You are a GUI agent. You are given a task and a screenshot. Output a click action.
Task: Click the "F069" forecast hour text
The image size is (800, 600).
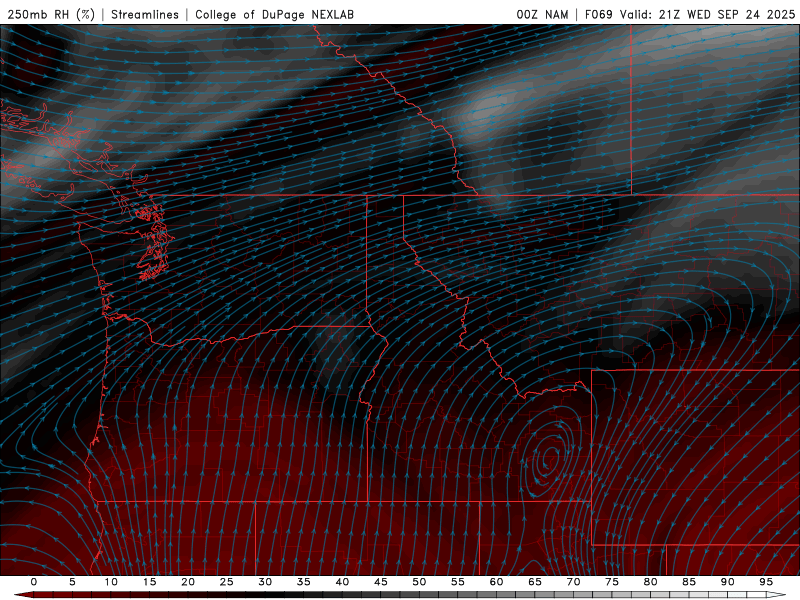coord(598,14)
